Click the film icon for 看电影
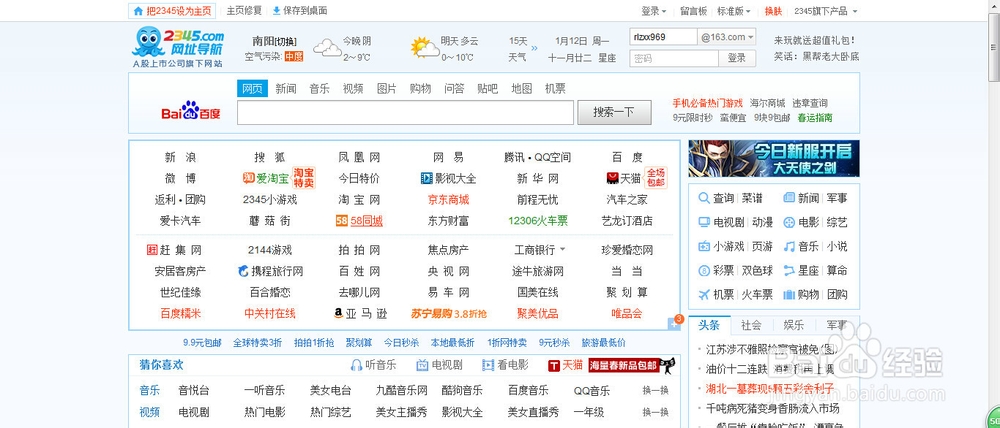This screenshot has height=428, width=1000. point(489,365)
